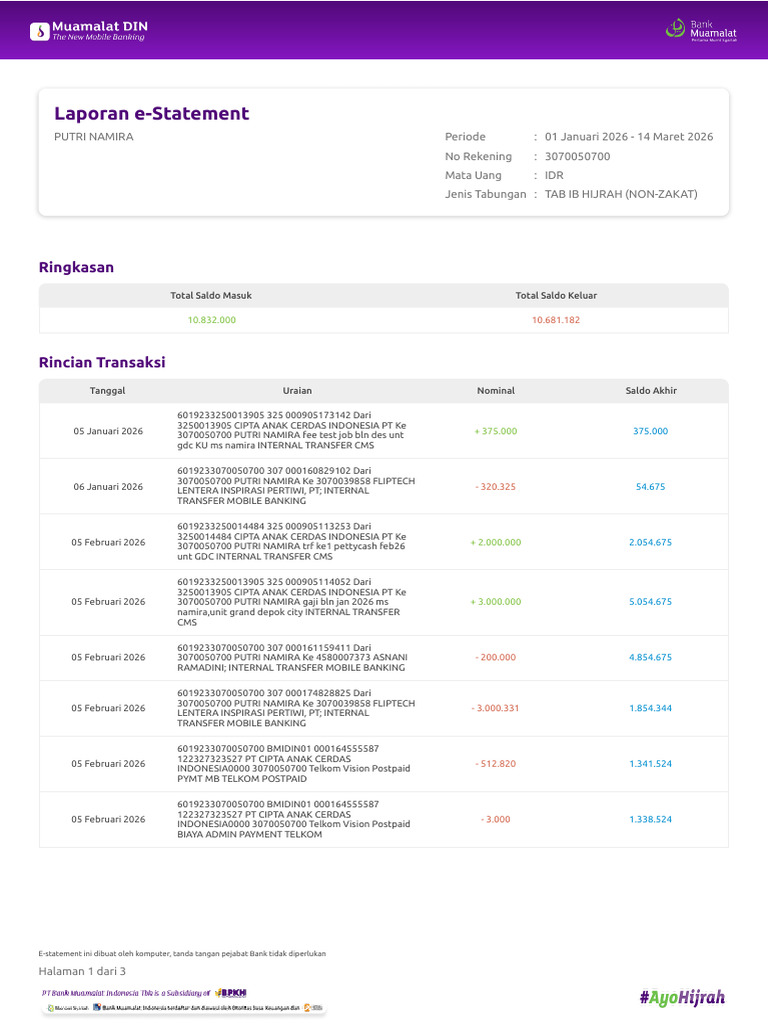Click the Saldo Akhir column header
This screenshot has width=768, height=1024.
651,391
